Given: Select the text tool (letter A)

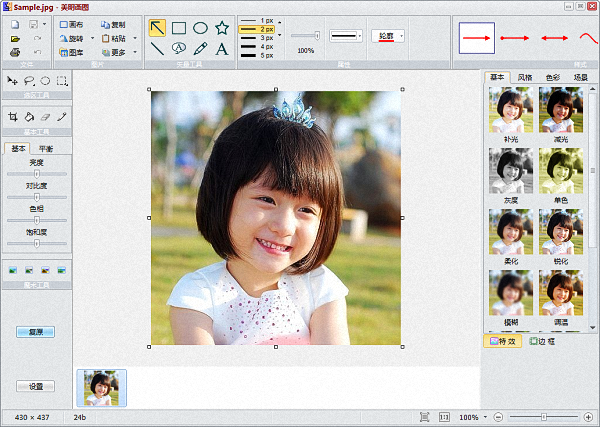Looking at the screenshot, I should tap(222, 48).
